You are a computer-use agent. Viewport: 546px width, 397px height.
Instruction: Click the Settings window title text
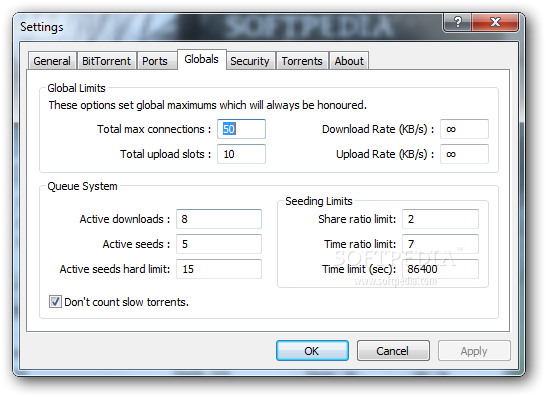[x=42, y=27]
